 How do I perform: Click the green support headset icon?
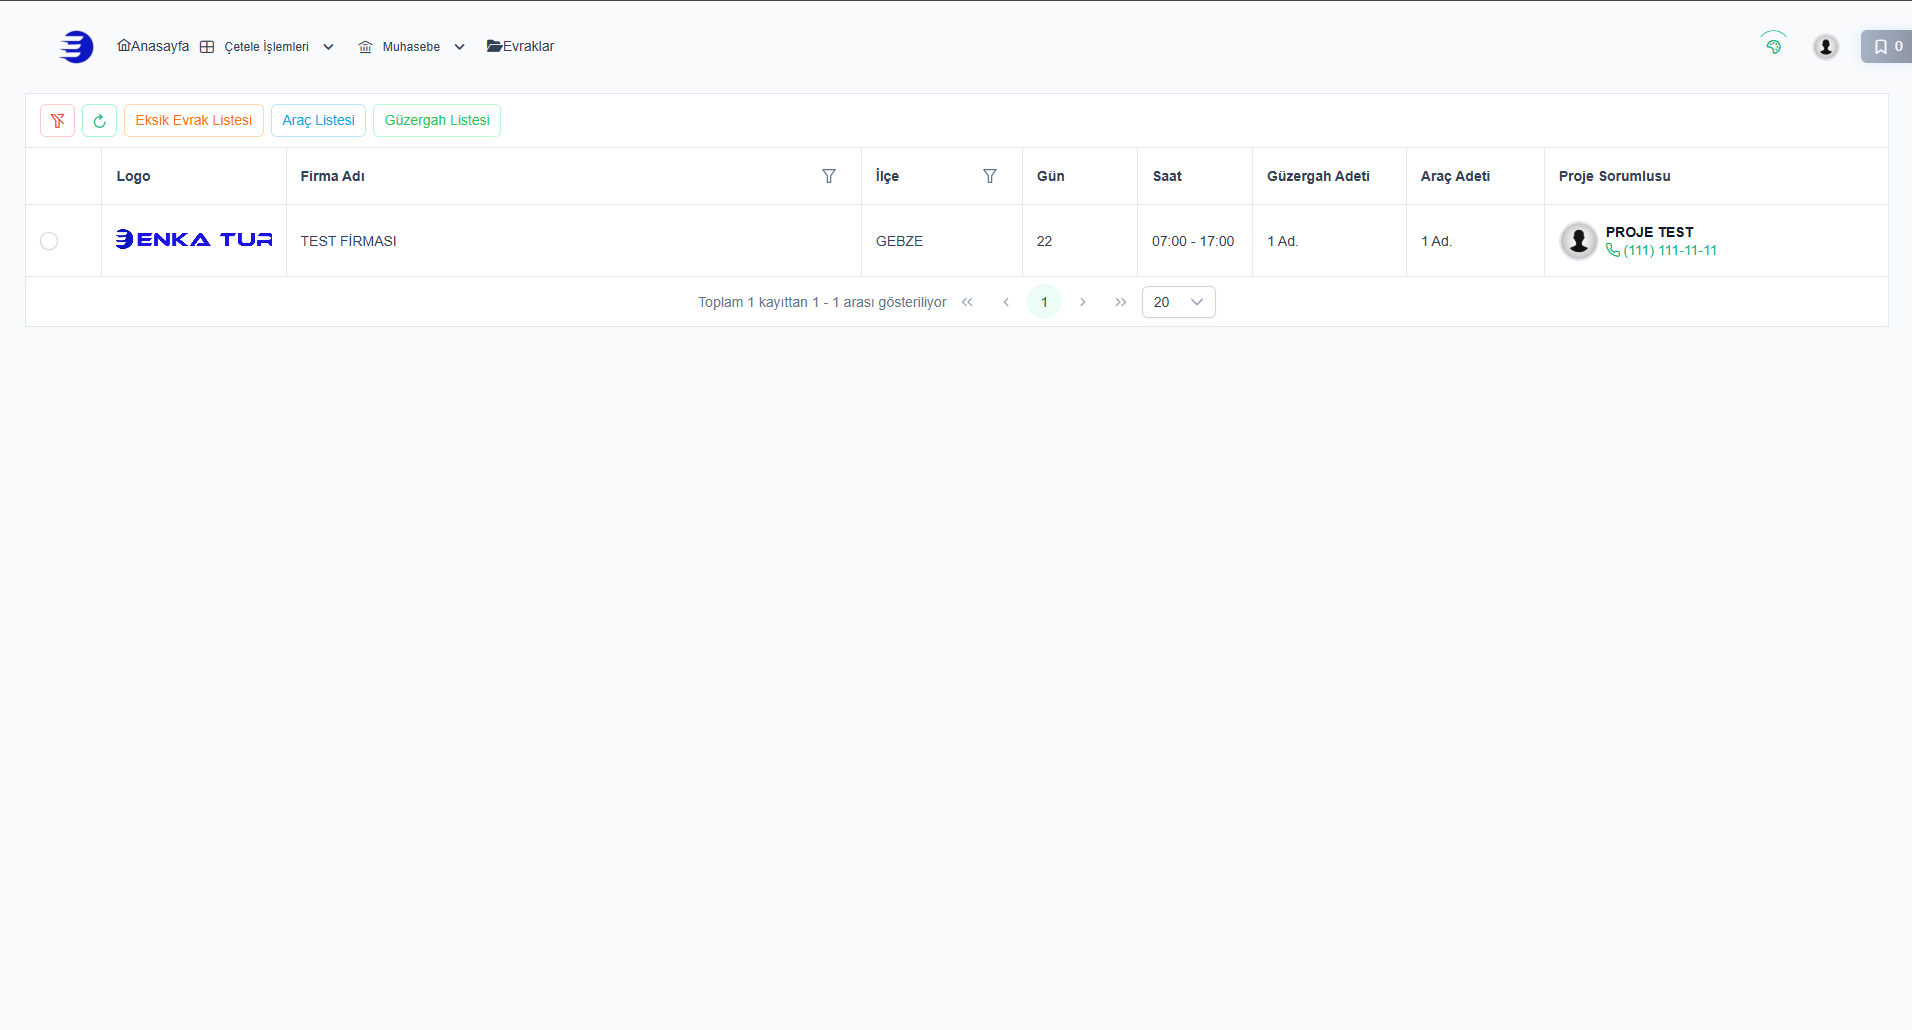coord(1773,44)
